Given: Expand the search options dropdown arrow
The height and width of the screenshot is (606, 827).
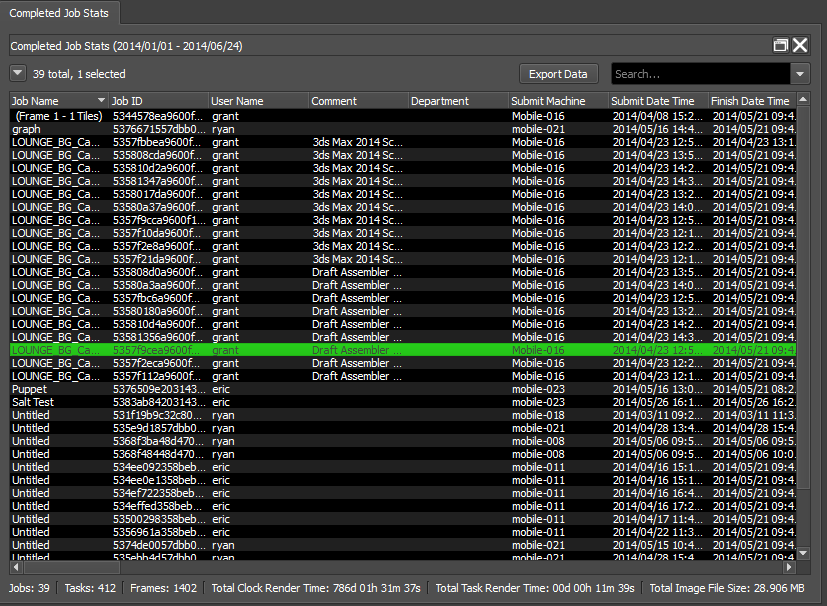Looking at the screenshot, I should click(800, 74).
